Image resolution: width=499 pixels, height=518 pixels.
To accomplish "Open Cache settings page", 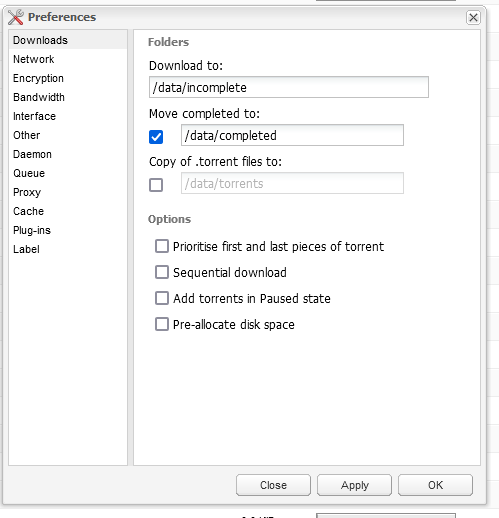I will point(68,211).
